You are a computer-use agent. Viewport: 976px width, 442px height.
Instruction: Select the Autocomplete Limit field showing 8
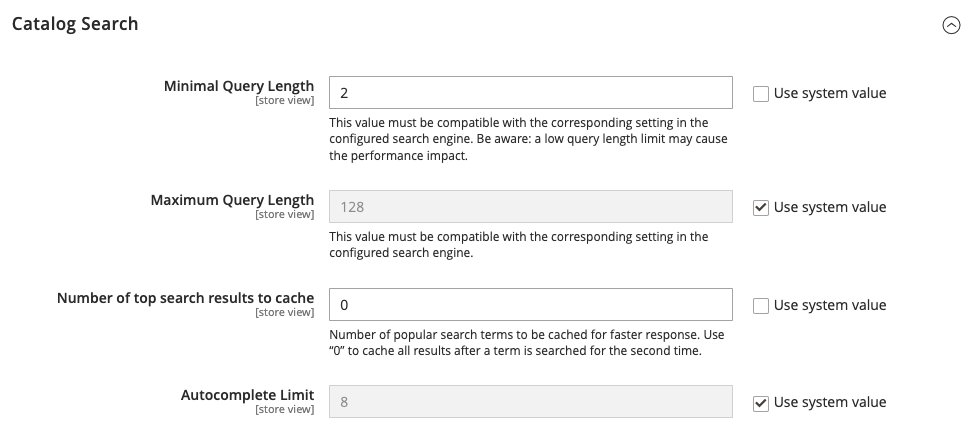pos(531,403)
